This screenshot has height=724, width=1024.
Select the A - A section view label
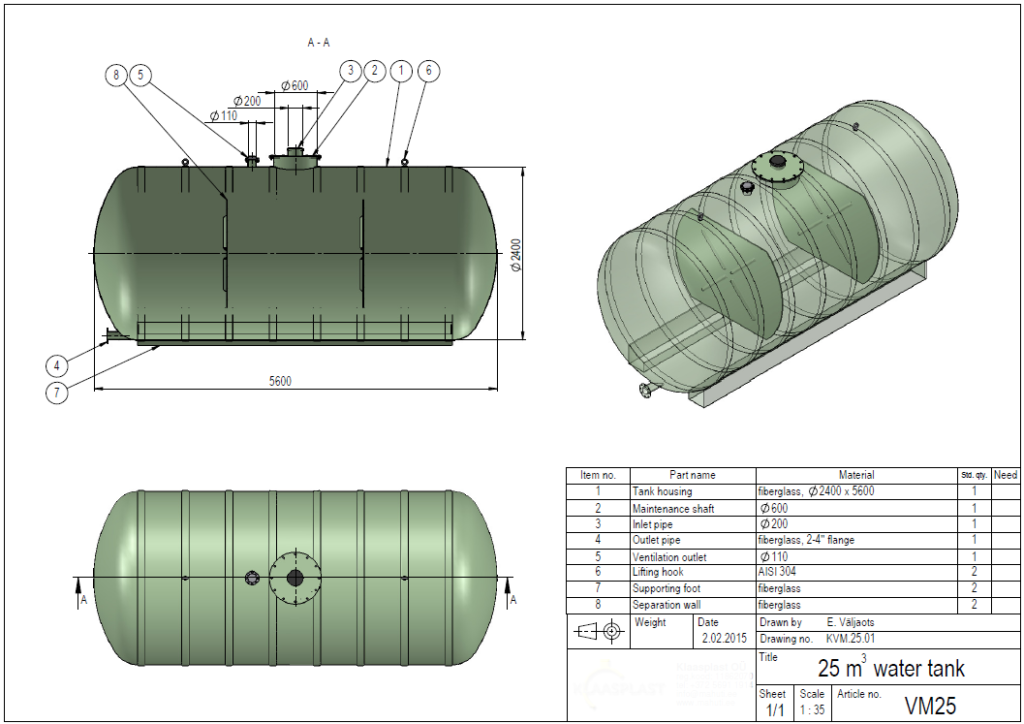(319, 43)
